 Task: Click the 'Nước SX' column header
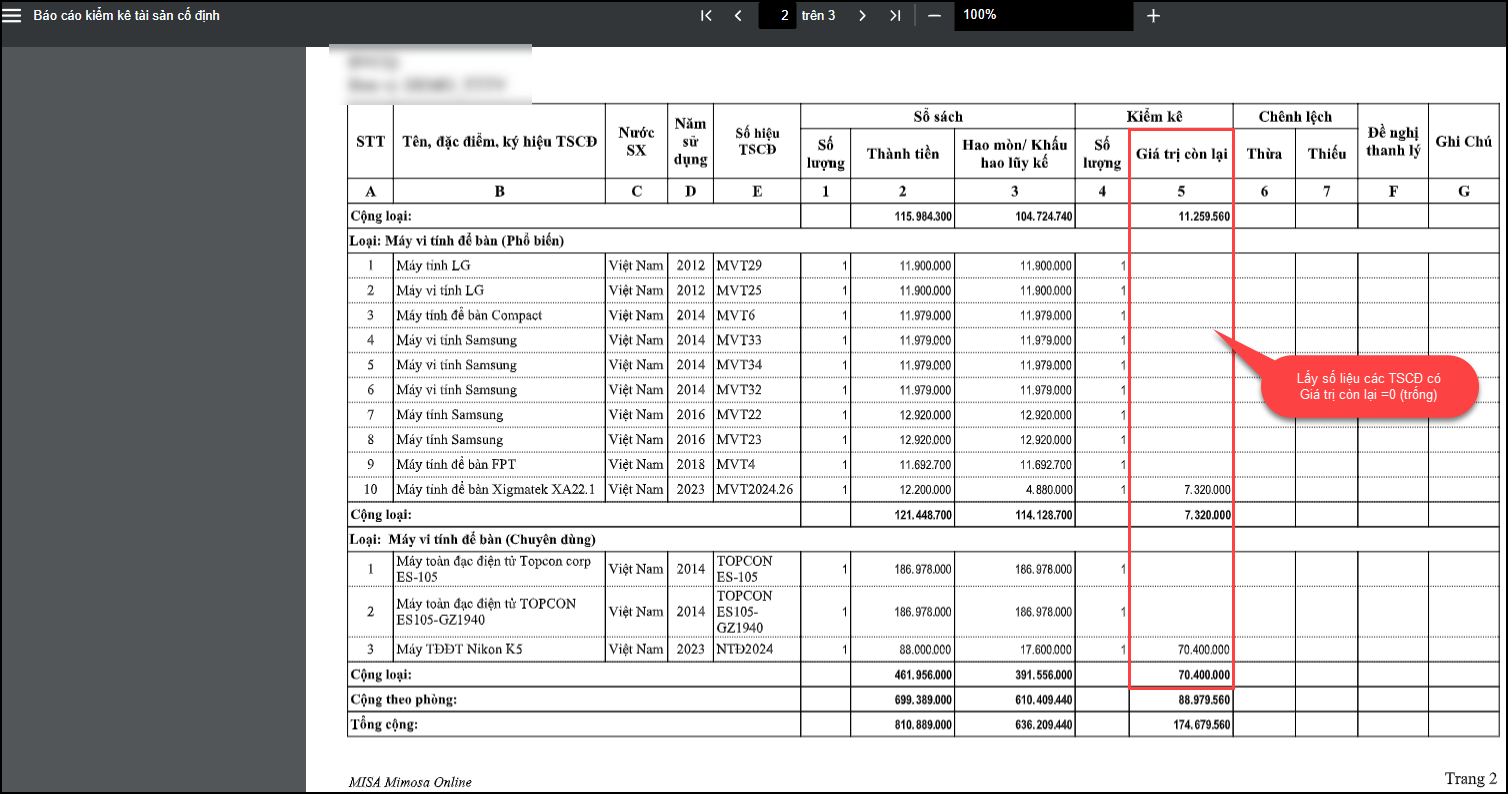[x=637, y=141]
